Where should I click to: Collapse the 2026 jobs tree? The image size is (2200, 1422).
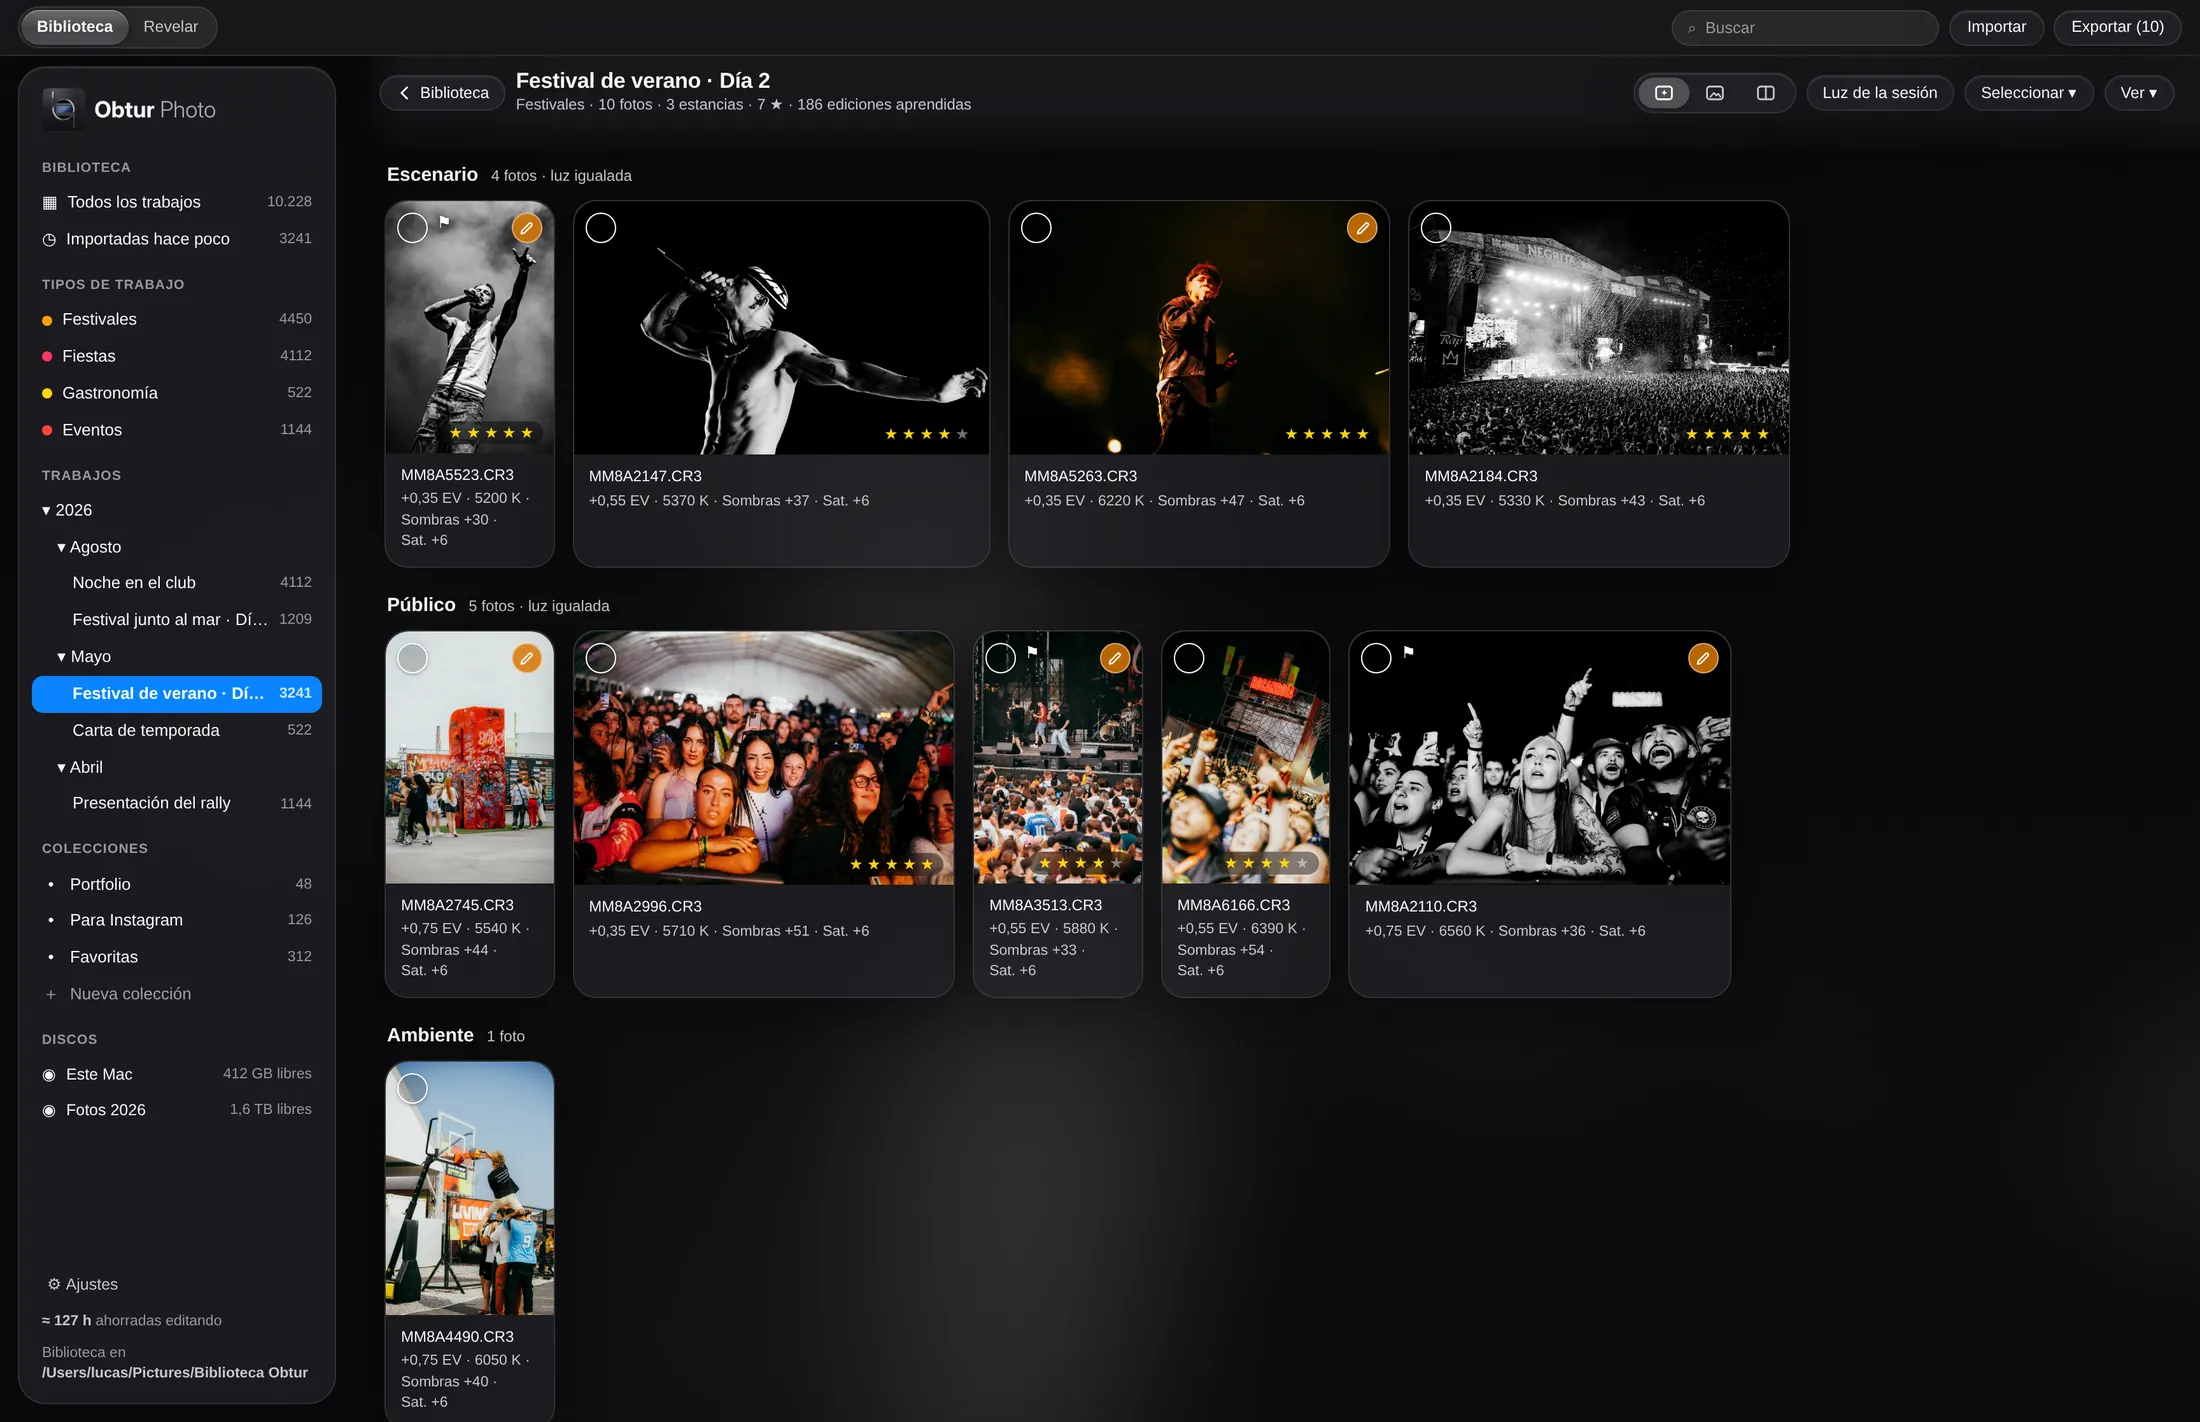pos(46,510)
